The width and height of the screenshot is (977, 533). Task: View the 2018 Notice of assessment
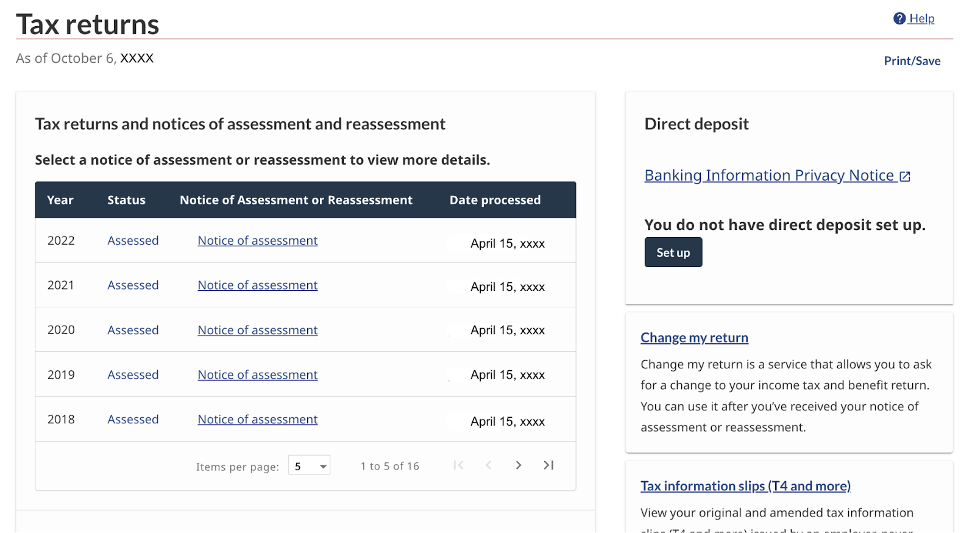[x=257, y=420]
